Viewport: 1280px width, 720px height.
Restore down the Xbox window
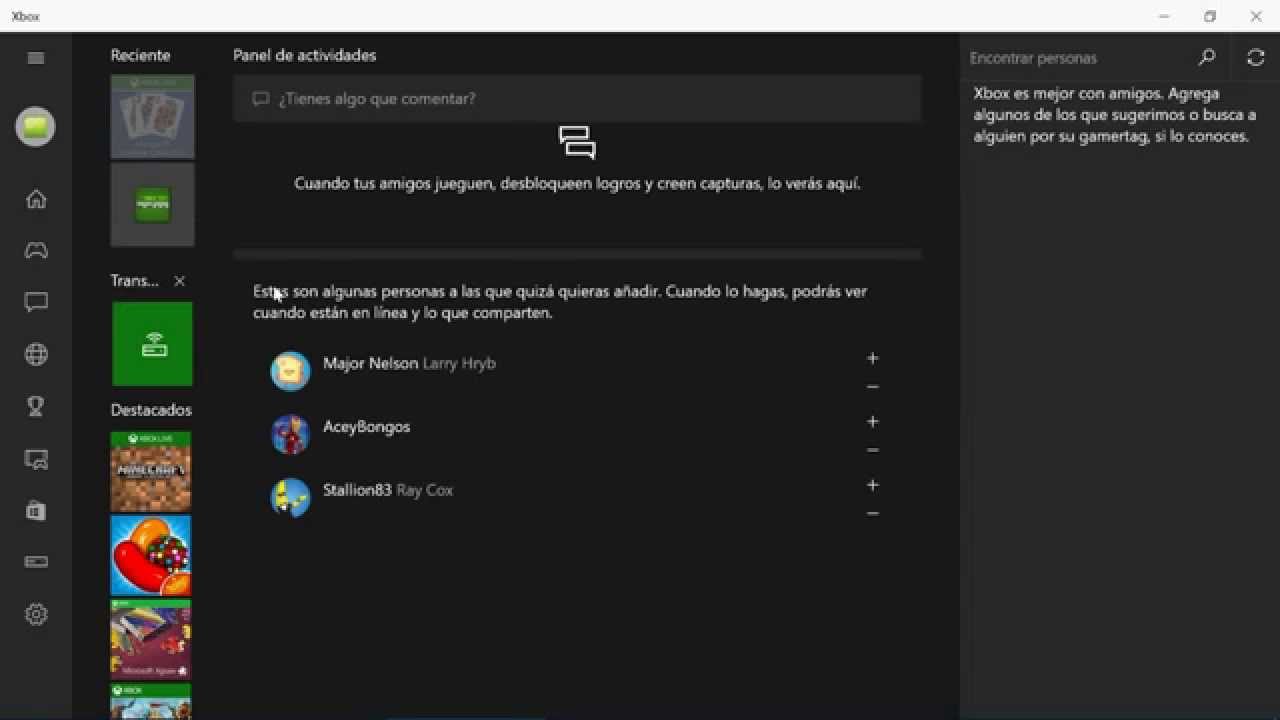1210,16
